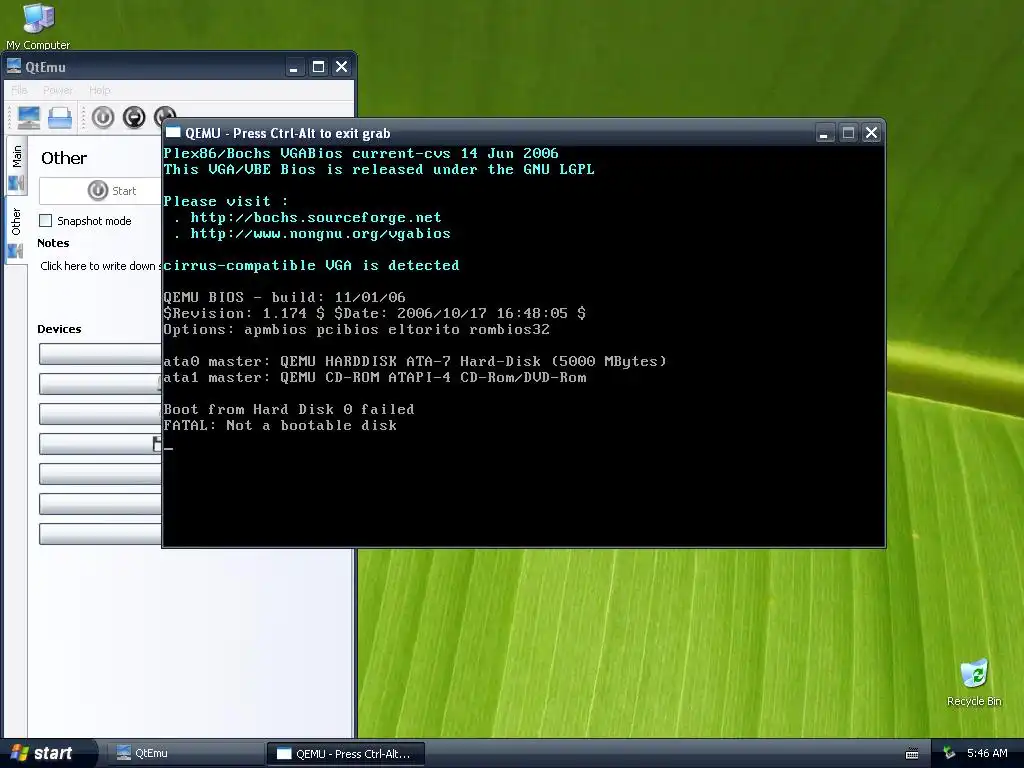Enable the Snapshot mode checkbox
Screen dimensions: 1024x768
click(x=46, y=221)
